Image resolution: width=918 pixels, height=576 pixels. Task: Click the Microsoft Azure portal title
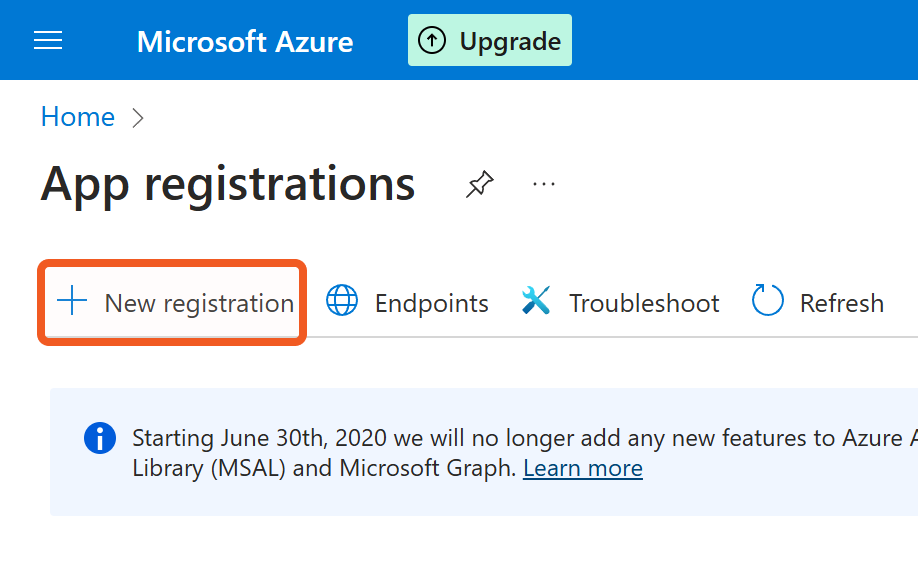click(x=245, y=41)
